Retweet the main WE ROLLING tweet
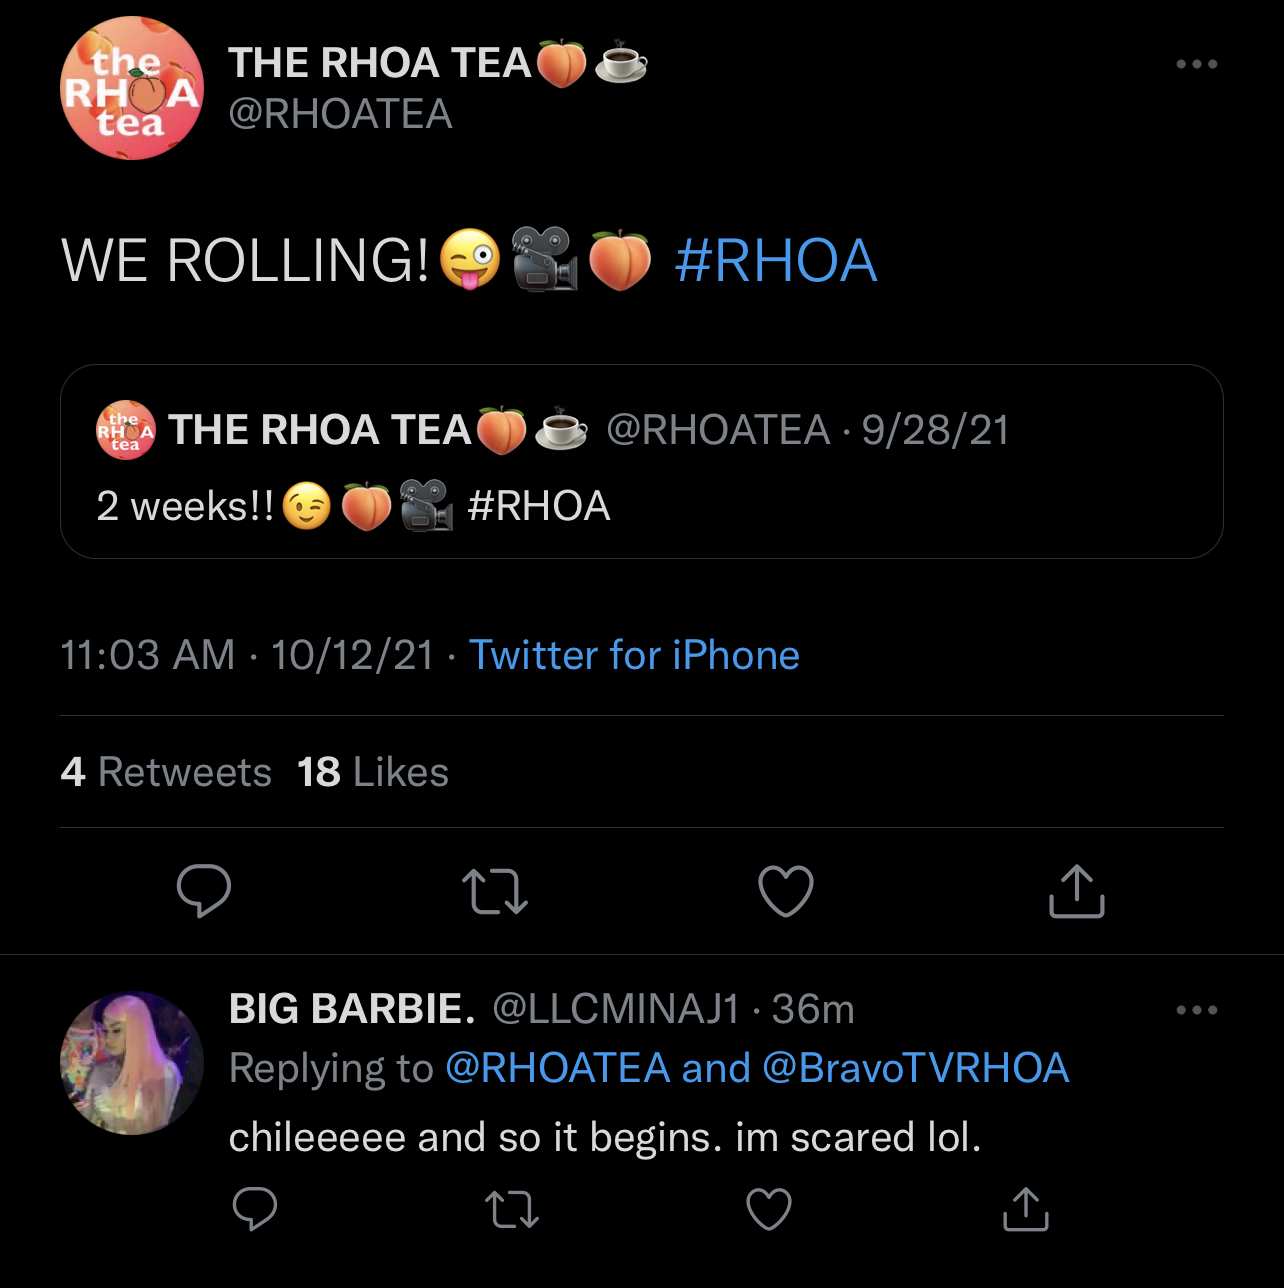1284x1288 pixels. click(x=495, y=891)
